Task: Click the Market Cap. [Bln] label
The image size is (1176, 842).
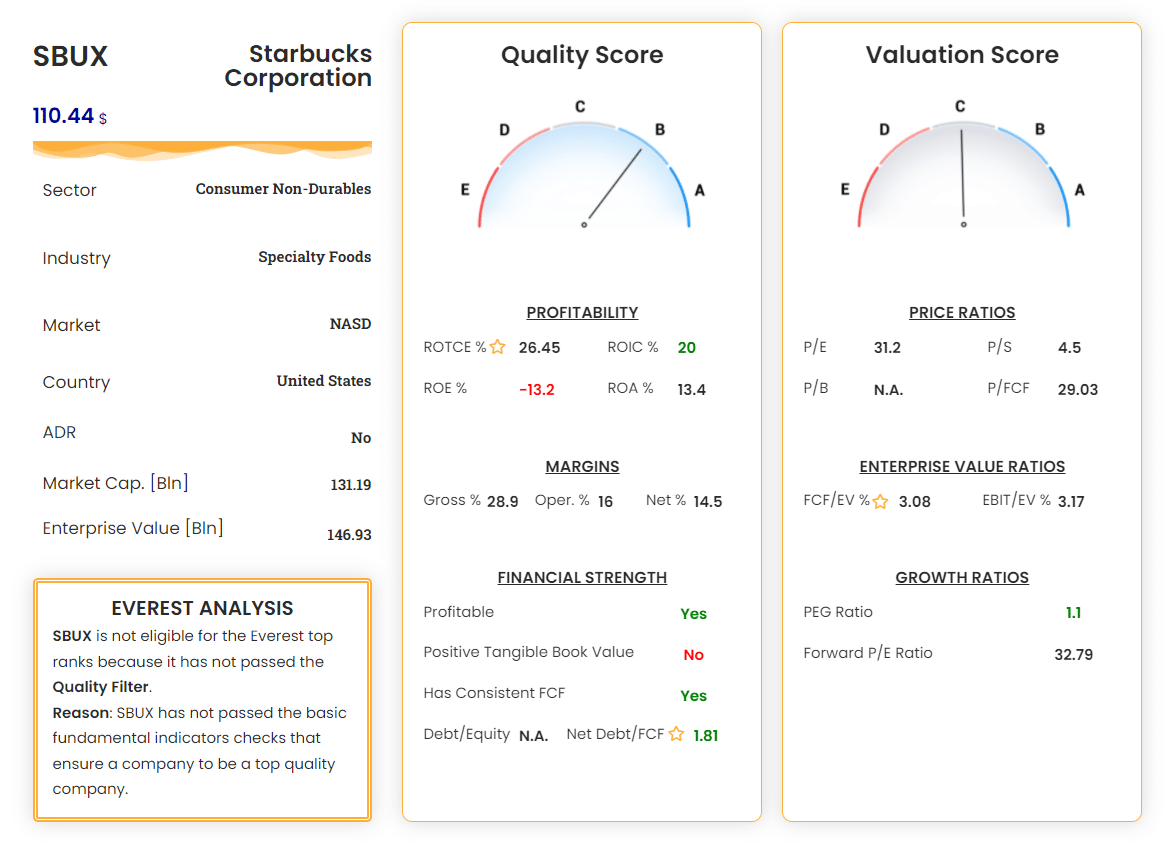Action: (116, 483)
